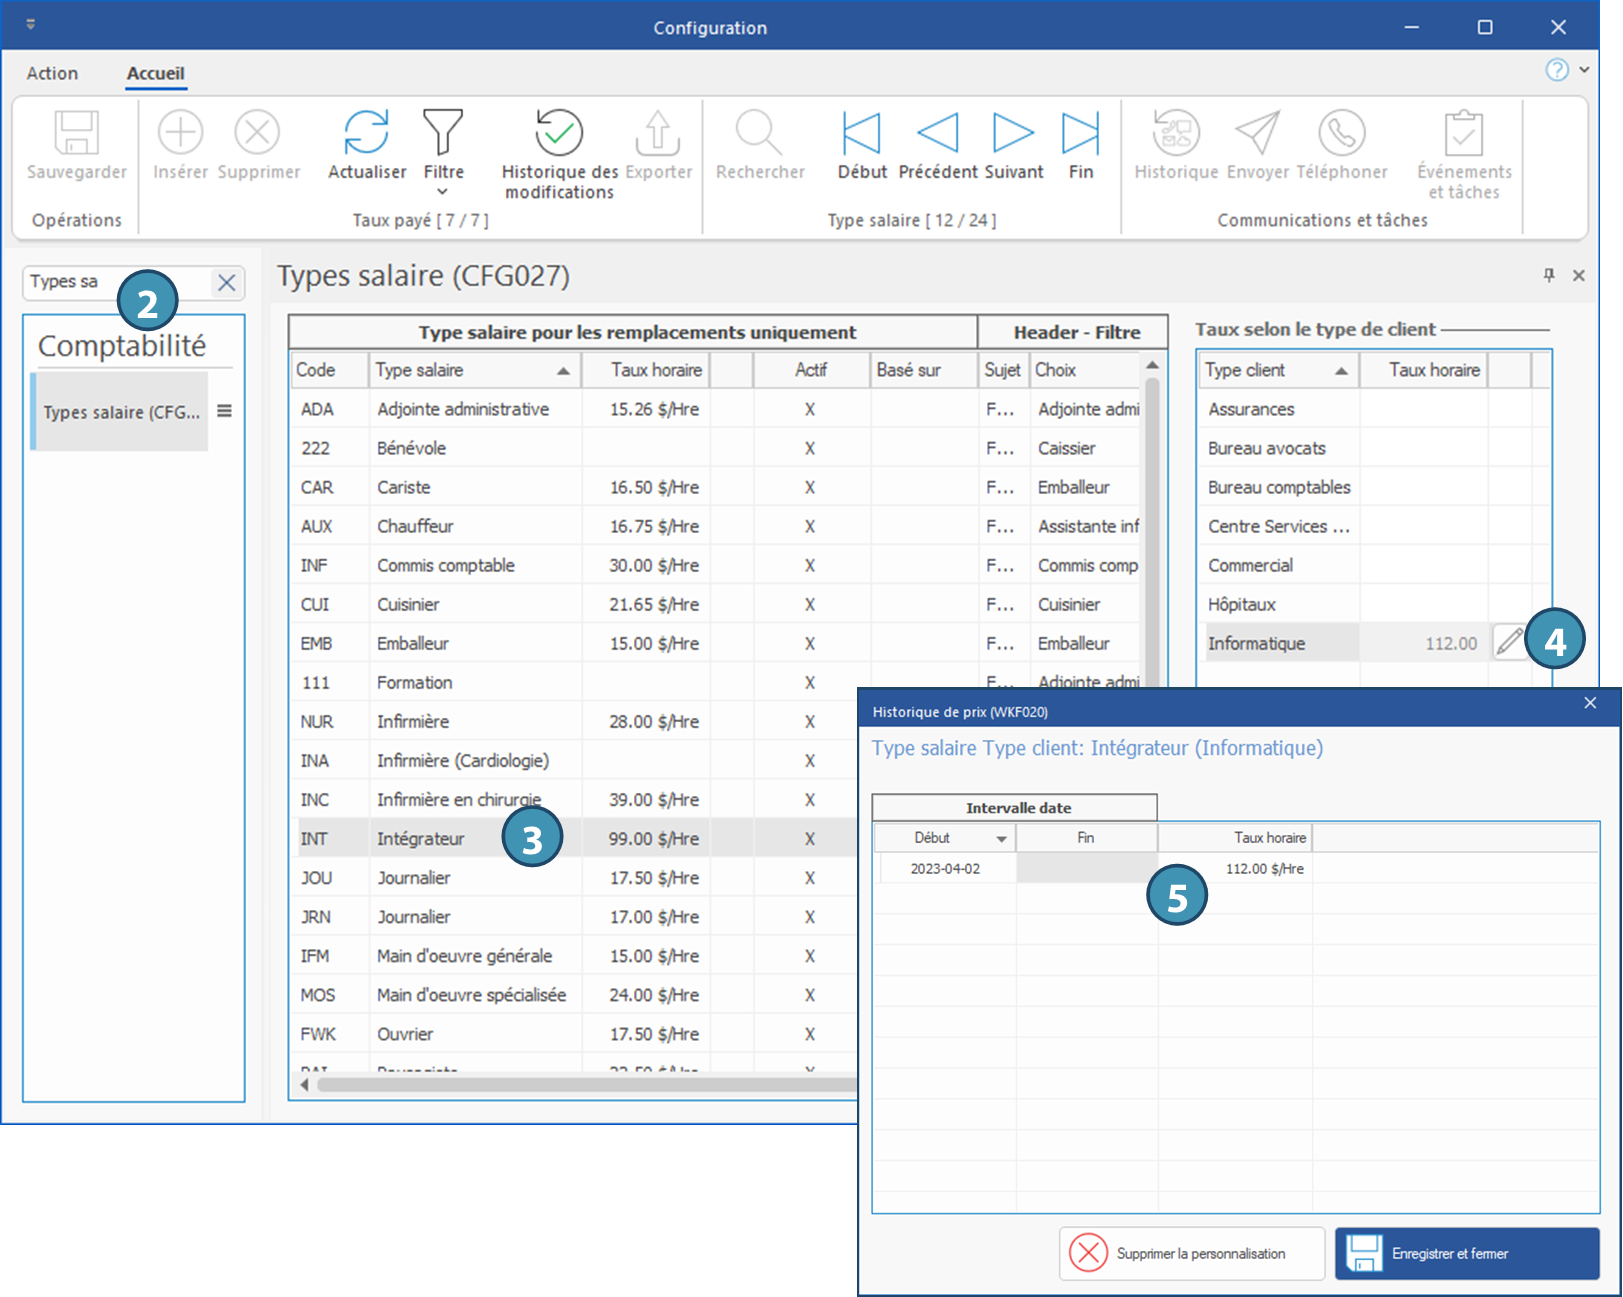
Task: Expand the Filtre dropdown arrow
Action: point(443,192)
